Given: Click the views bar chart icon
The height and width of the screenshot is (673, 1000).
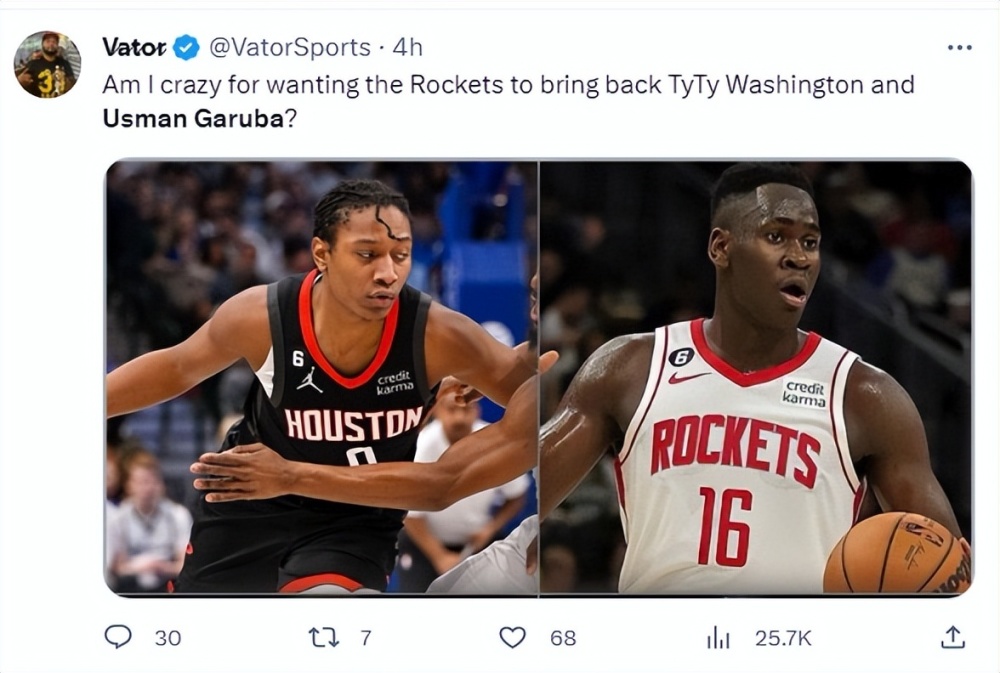Looking at the screenshot, I should 719,637.
